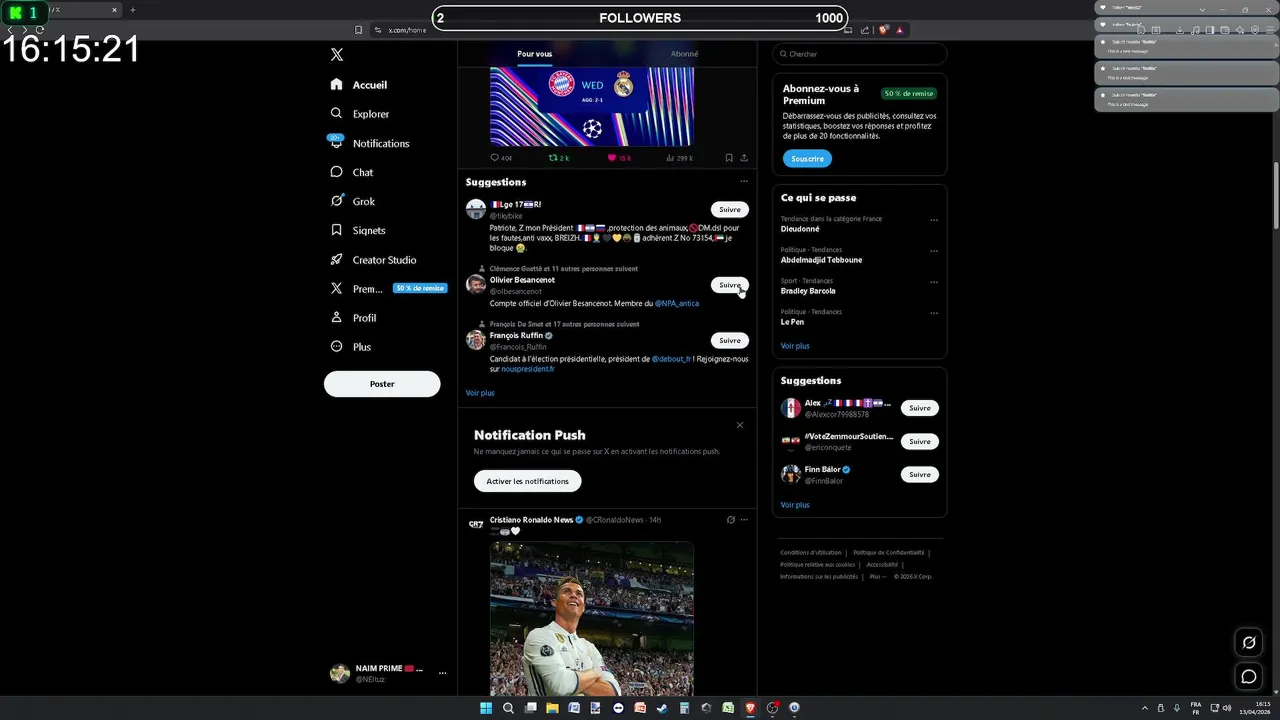This screenshot has width=1280, height=720.
Task: Dismiss the Notification Push card
Action: click(740, 425)
